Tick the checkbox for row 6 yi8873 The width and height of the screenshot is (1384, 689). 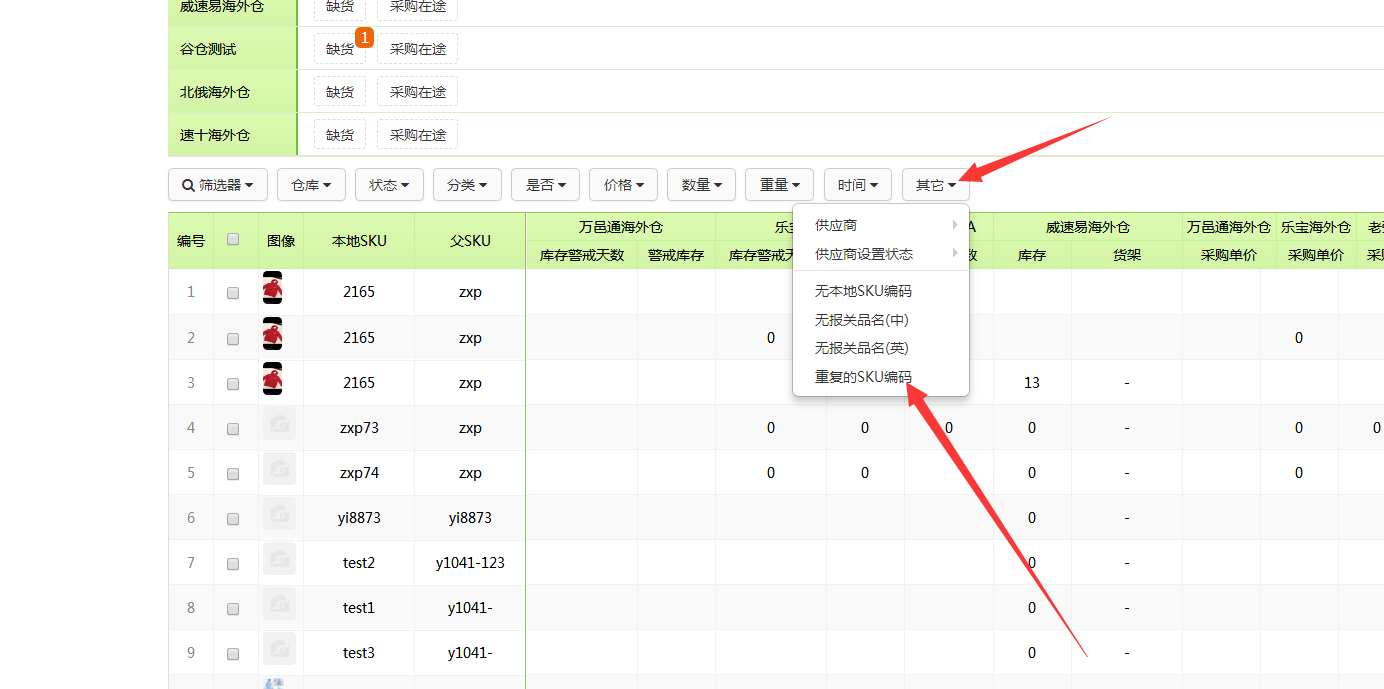233,519
